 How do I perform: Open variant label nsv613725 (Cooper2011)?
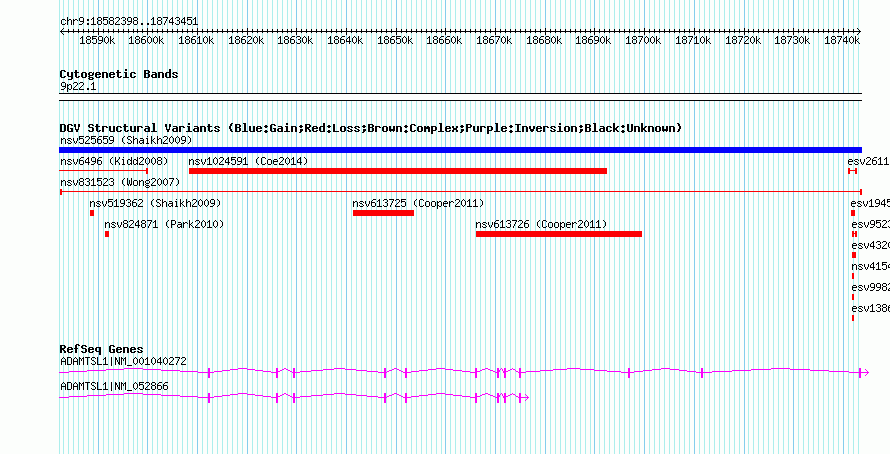(x=418, y=204)
